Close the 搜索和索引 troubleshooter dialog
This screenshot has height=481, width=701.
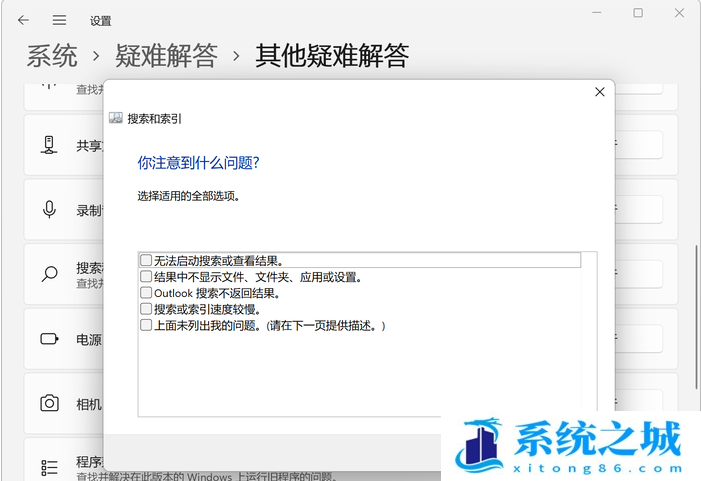point(599,92)
